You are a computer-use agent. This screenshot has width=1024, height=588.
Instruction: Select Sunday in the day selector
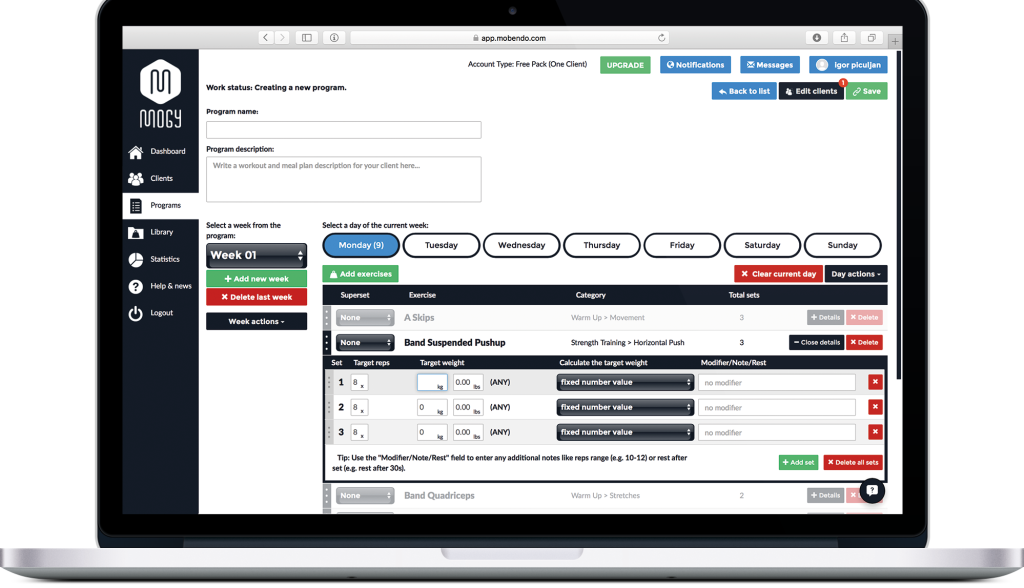[842, 245]
